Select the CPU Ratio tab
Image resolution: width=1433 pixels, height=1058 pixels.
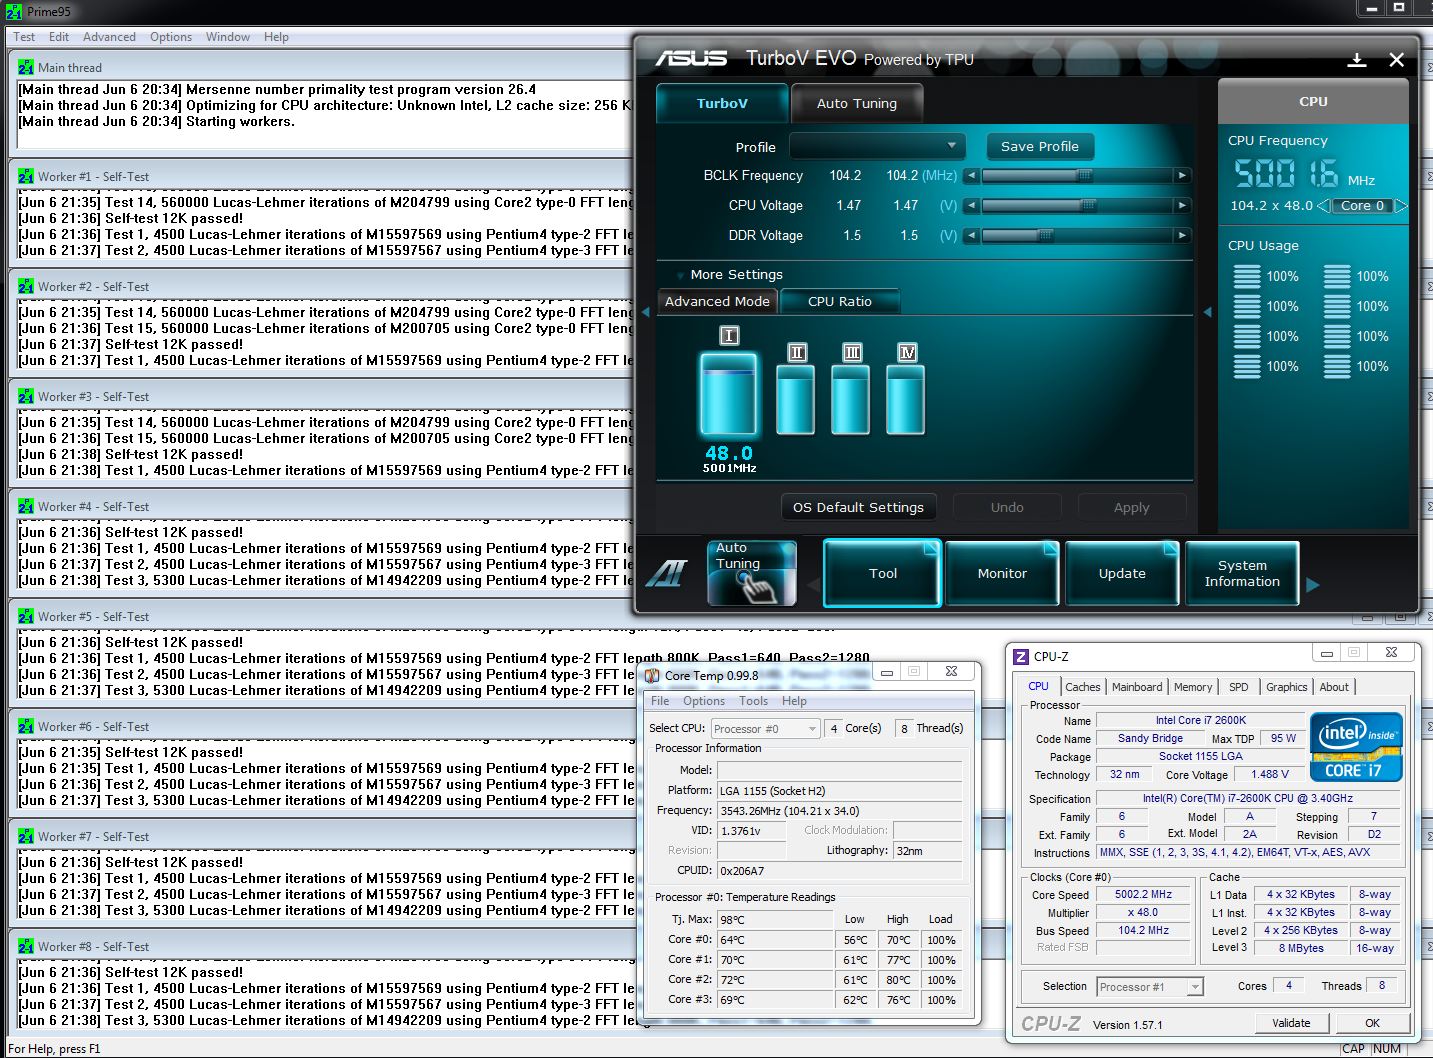coord(840,301)
